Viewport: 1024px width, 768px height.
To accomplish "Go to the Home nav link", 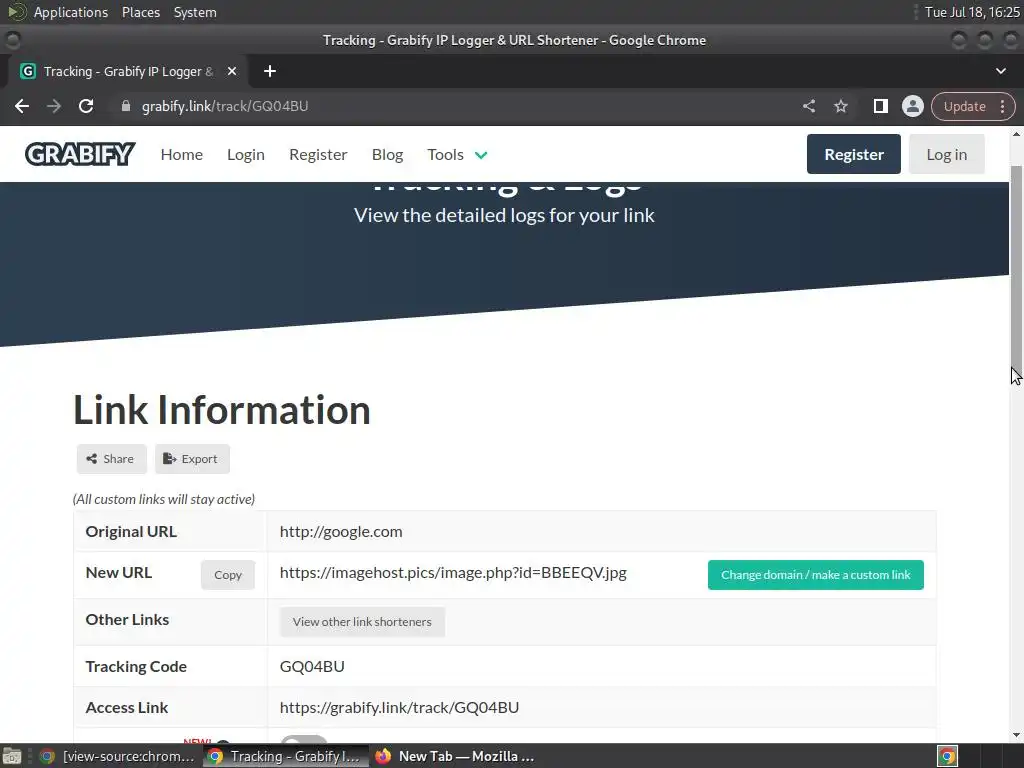I will [182, 155].
